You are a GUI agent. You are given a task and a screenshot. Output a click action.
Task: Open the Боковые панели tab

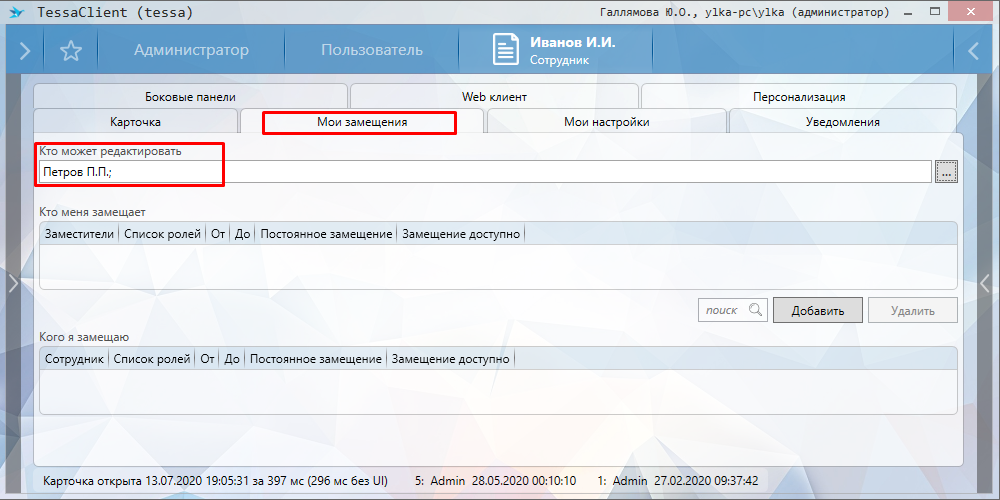point(190,97)
